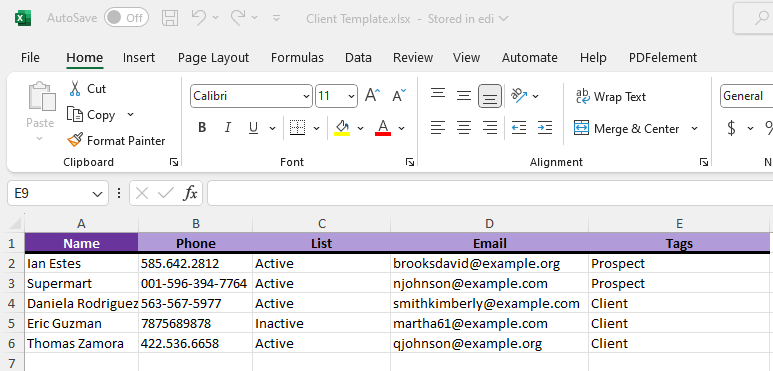Open the PDFelement tab
The width and height of the screenshot is (773, 371).
click(x=663, y=58)
